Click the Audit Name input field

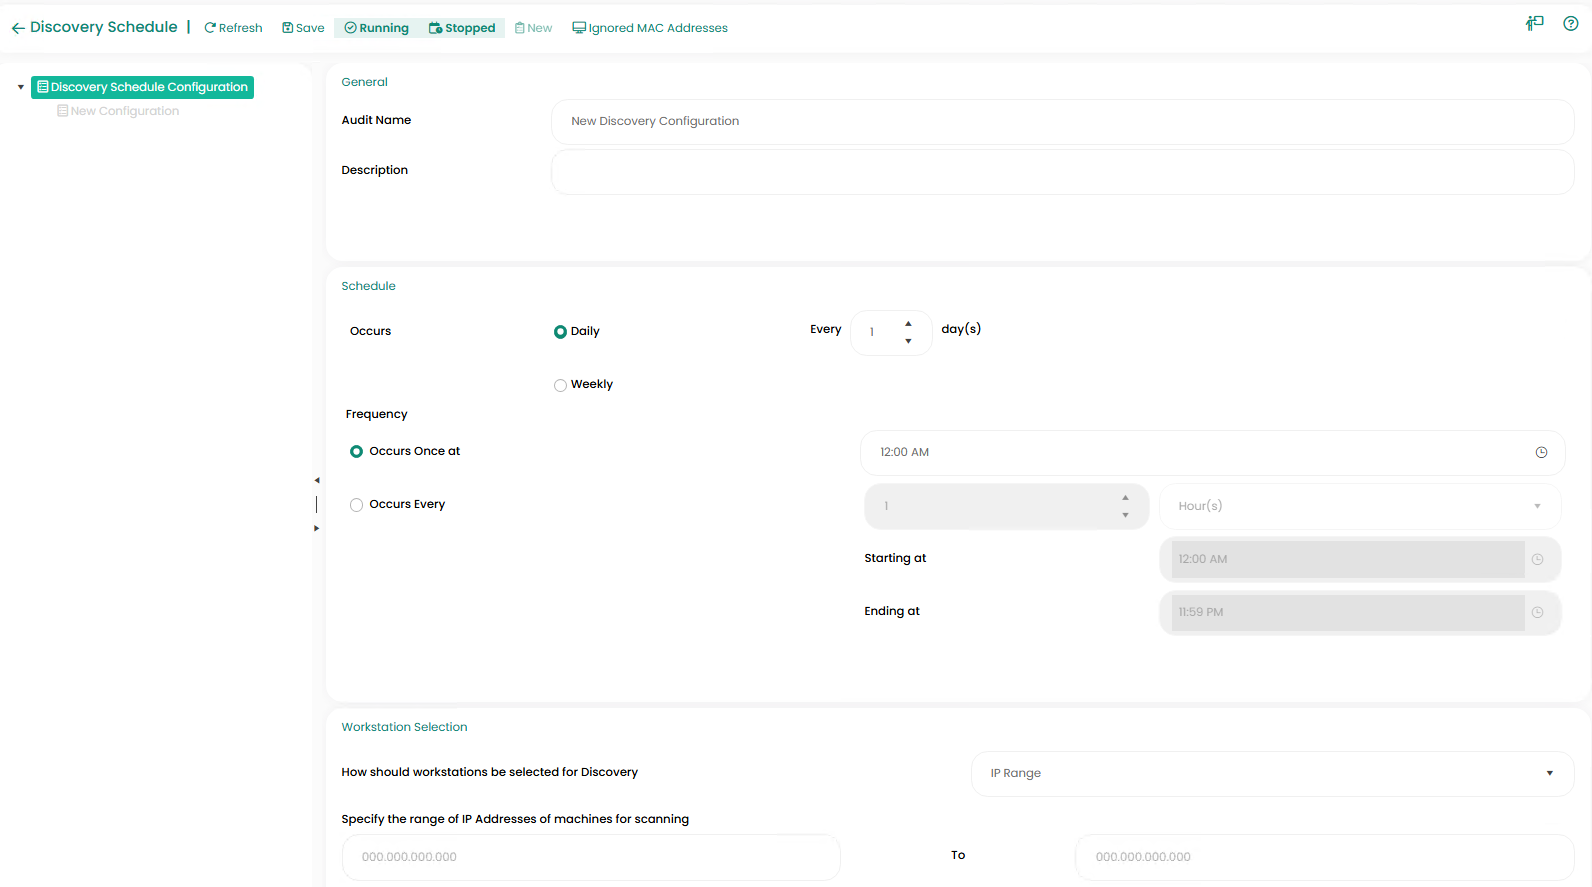coord(1062,121)
